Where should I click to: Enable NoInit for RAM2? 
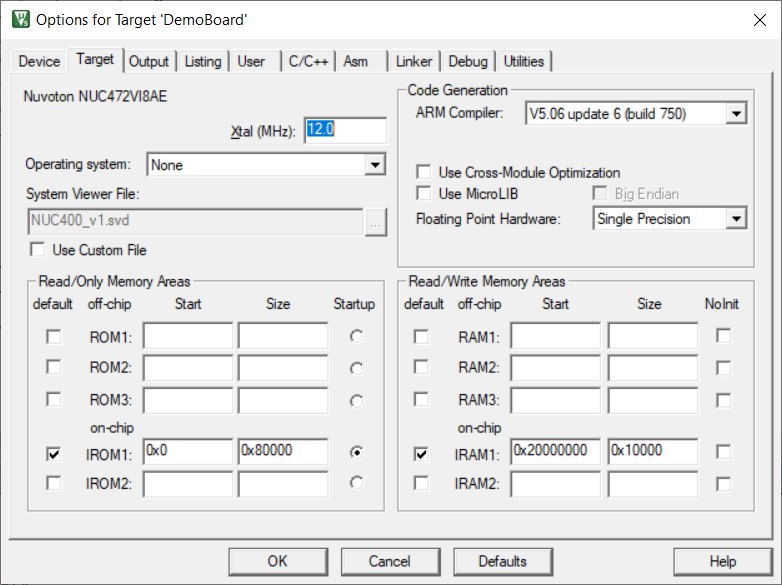tap(723, 368)
